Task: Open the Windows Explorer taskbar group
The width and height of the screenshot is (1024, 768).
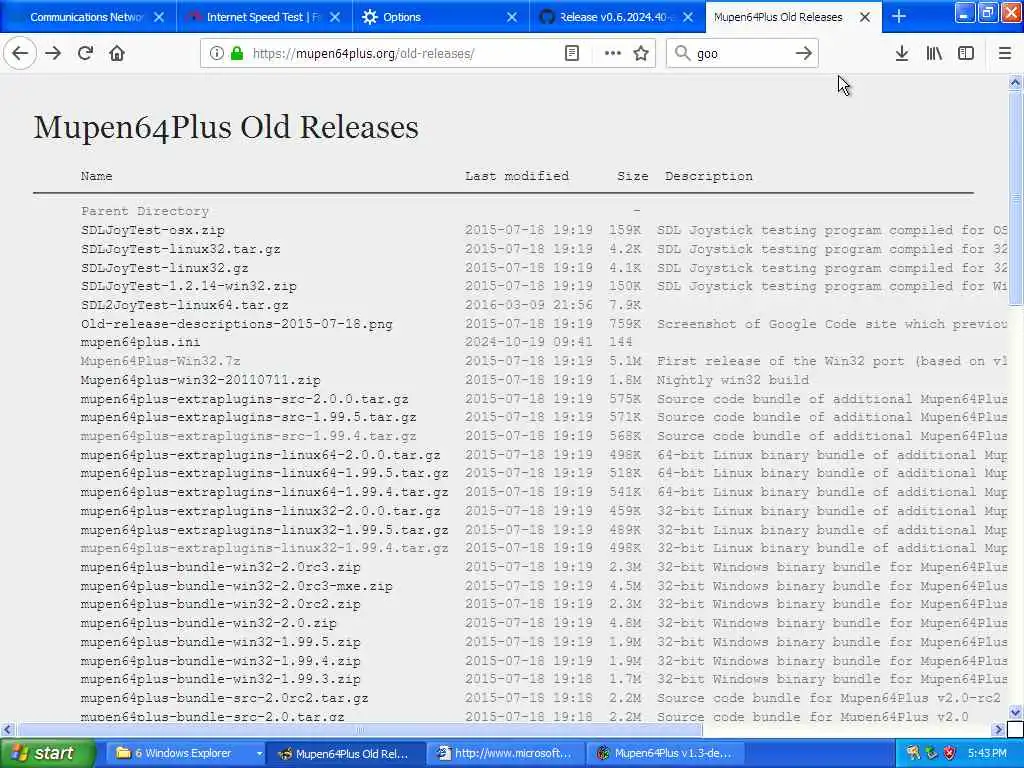Action: (x=186, y=753)
